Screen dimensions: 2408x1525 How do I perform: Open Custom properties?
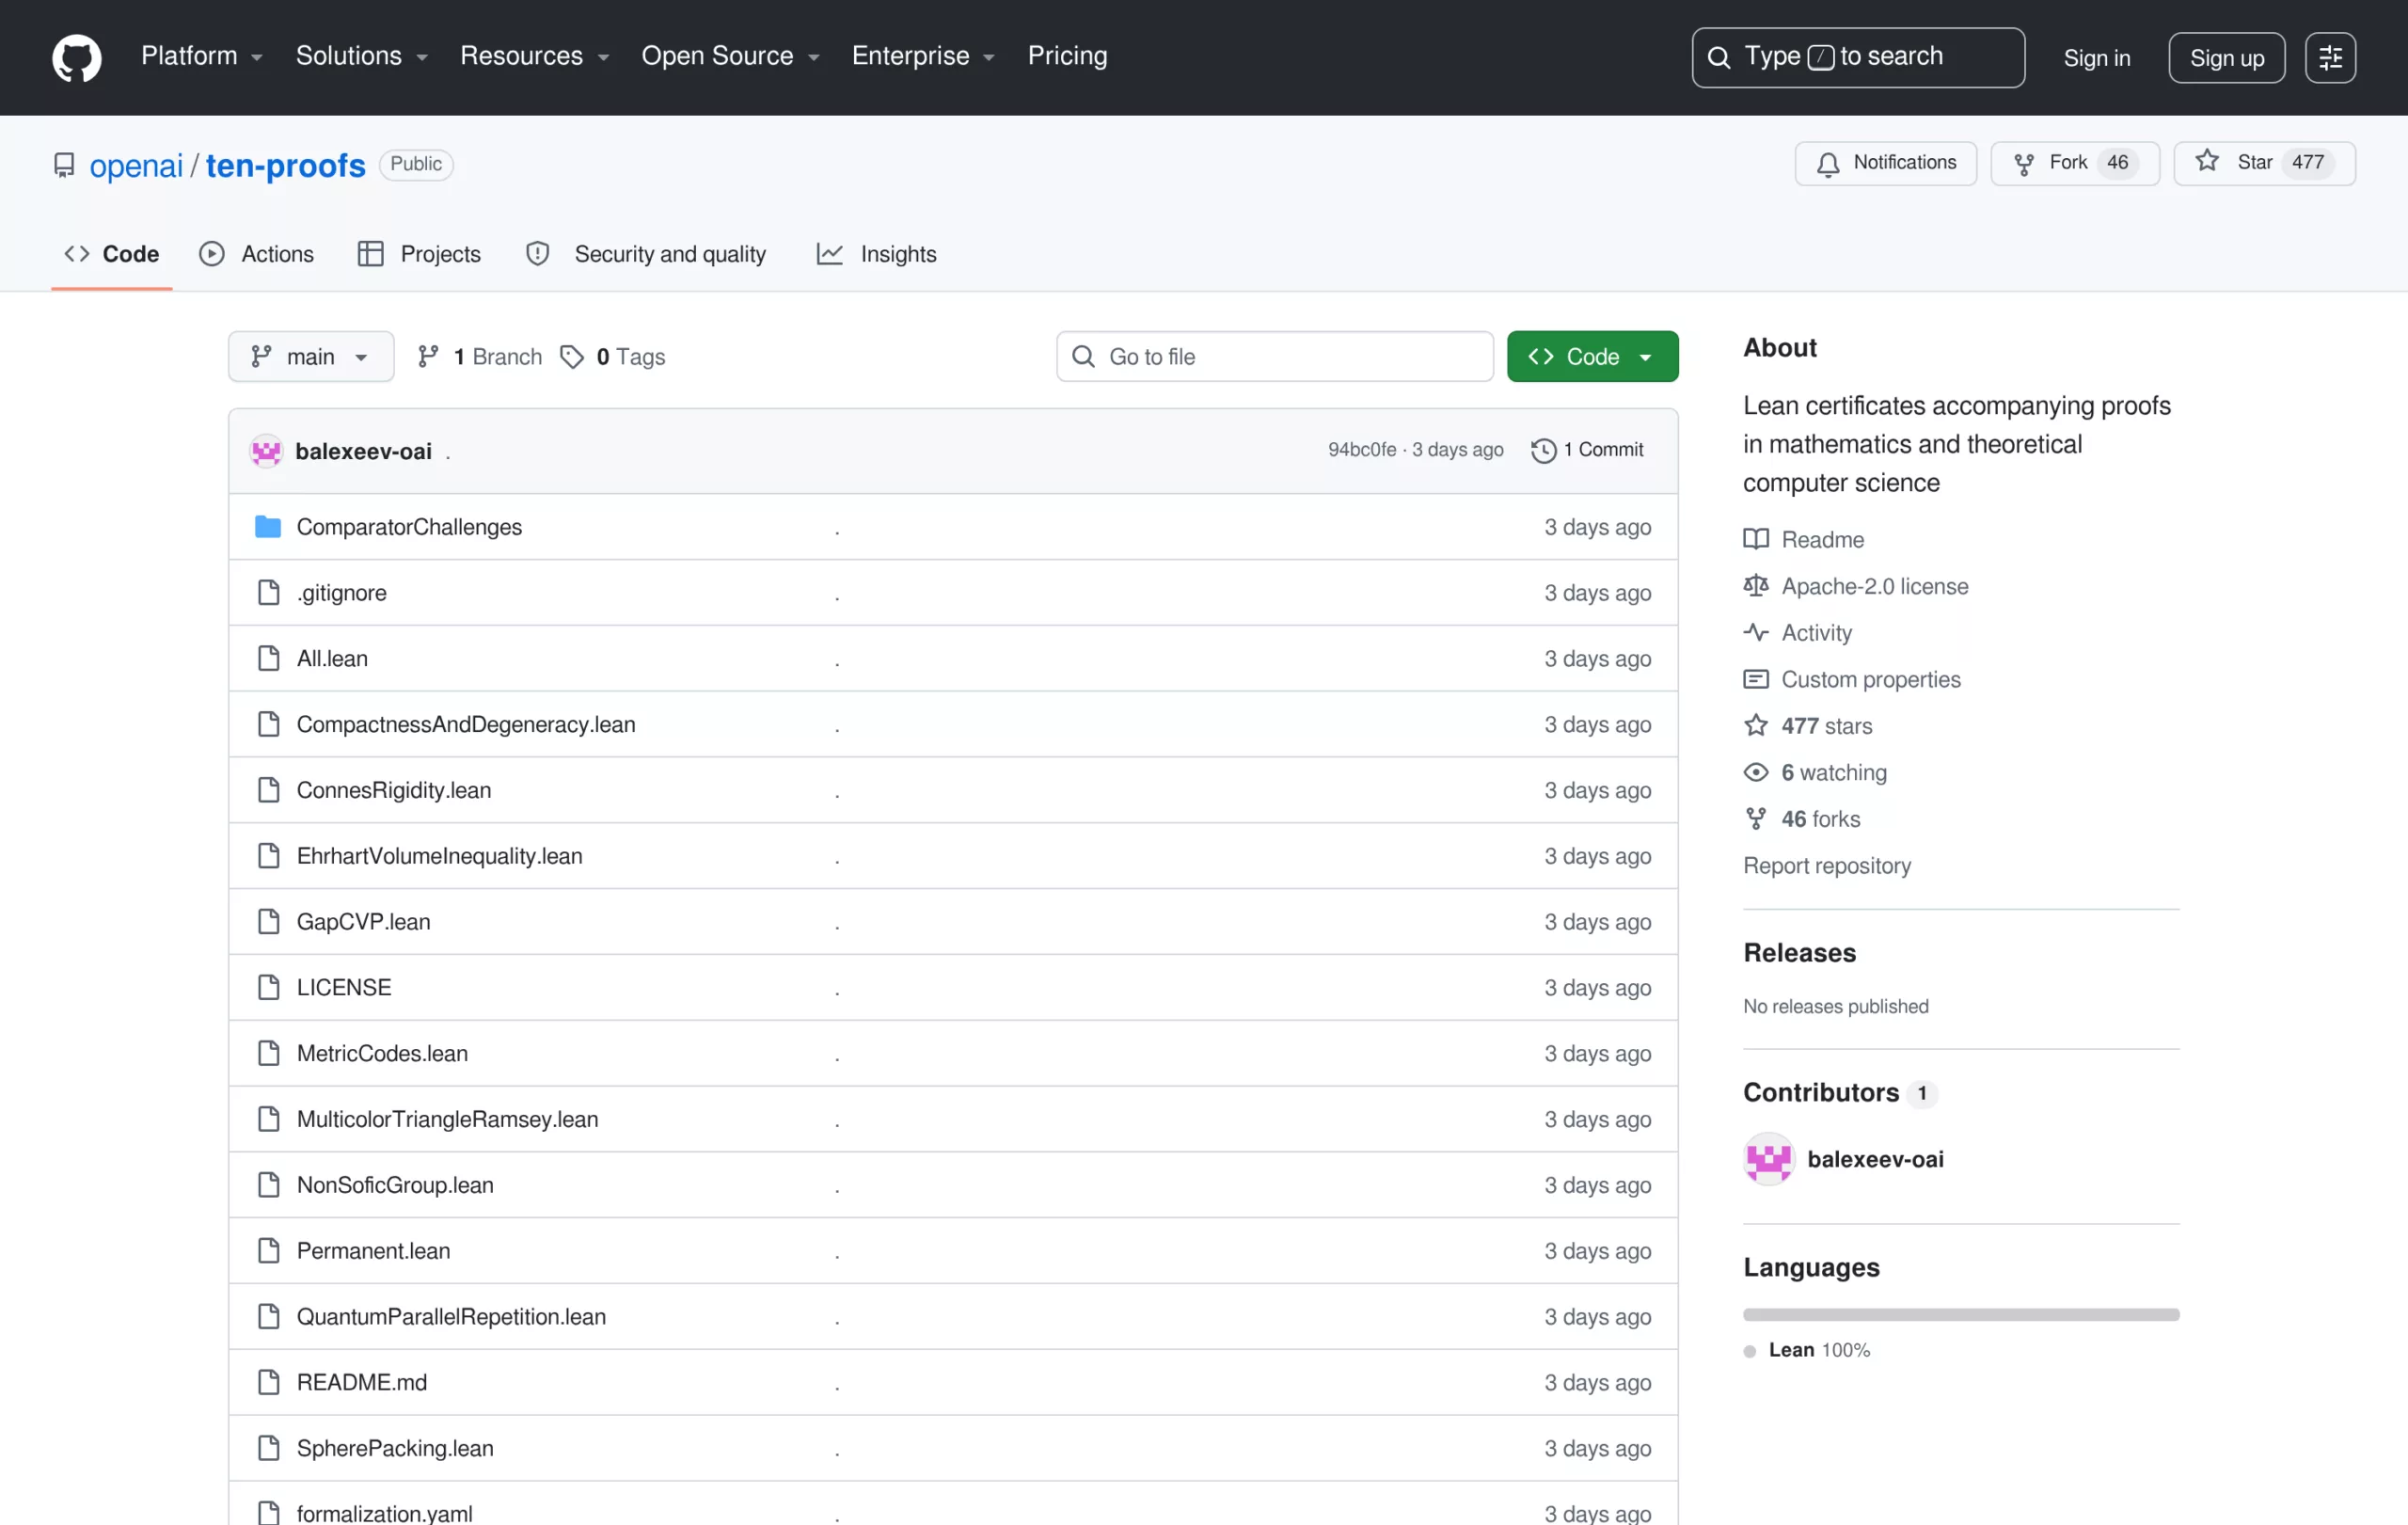point(1852,680)
